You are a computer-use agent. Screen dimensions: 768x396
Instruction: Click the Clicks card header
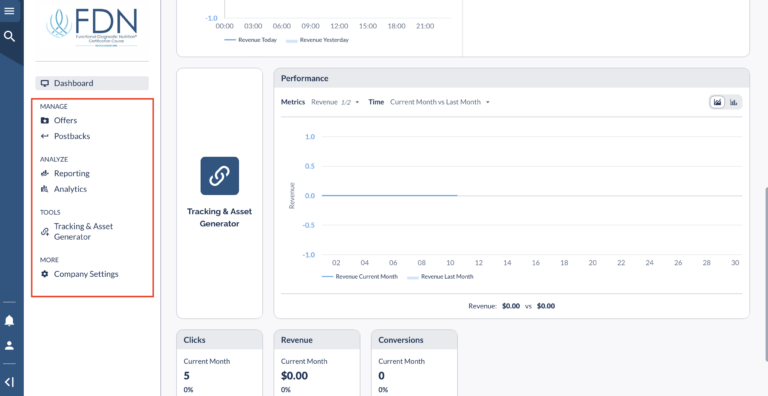(x=219, y=340)
